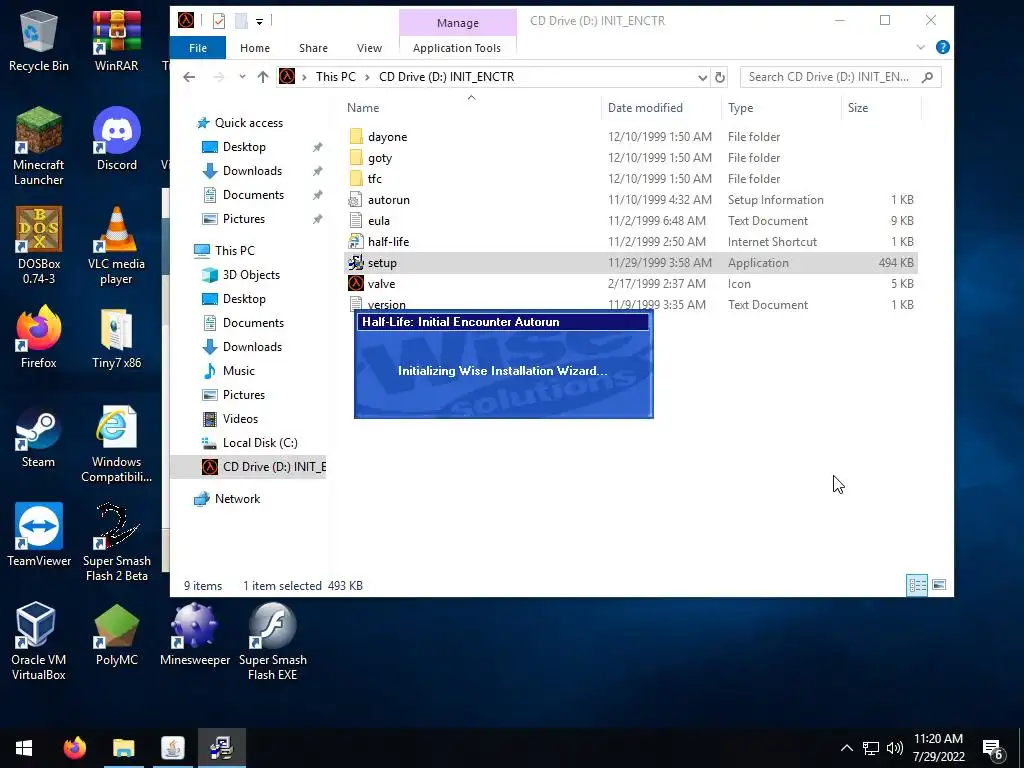Switch to the Home ribbon tab
Image resolution: width=1024 pixels, height=768 pixels.
255,48
